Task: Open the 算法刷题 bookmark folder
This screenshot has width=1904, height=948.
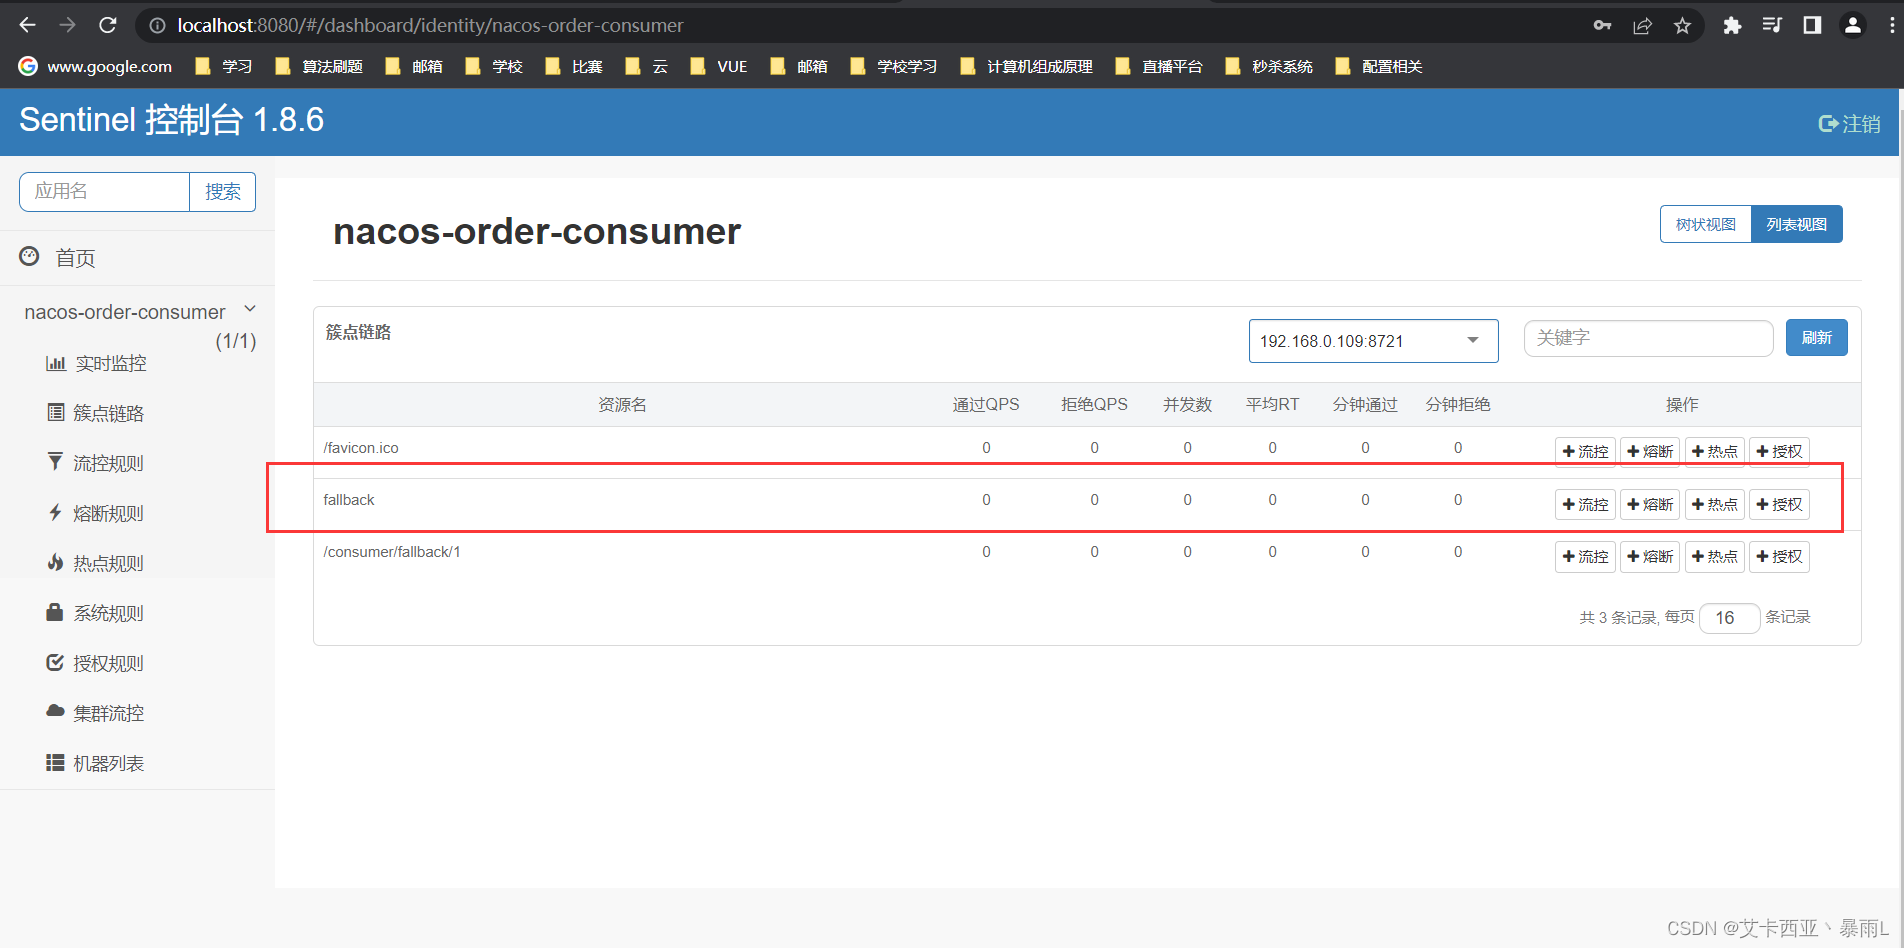Action: pos(319,66)
